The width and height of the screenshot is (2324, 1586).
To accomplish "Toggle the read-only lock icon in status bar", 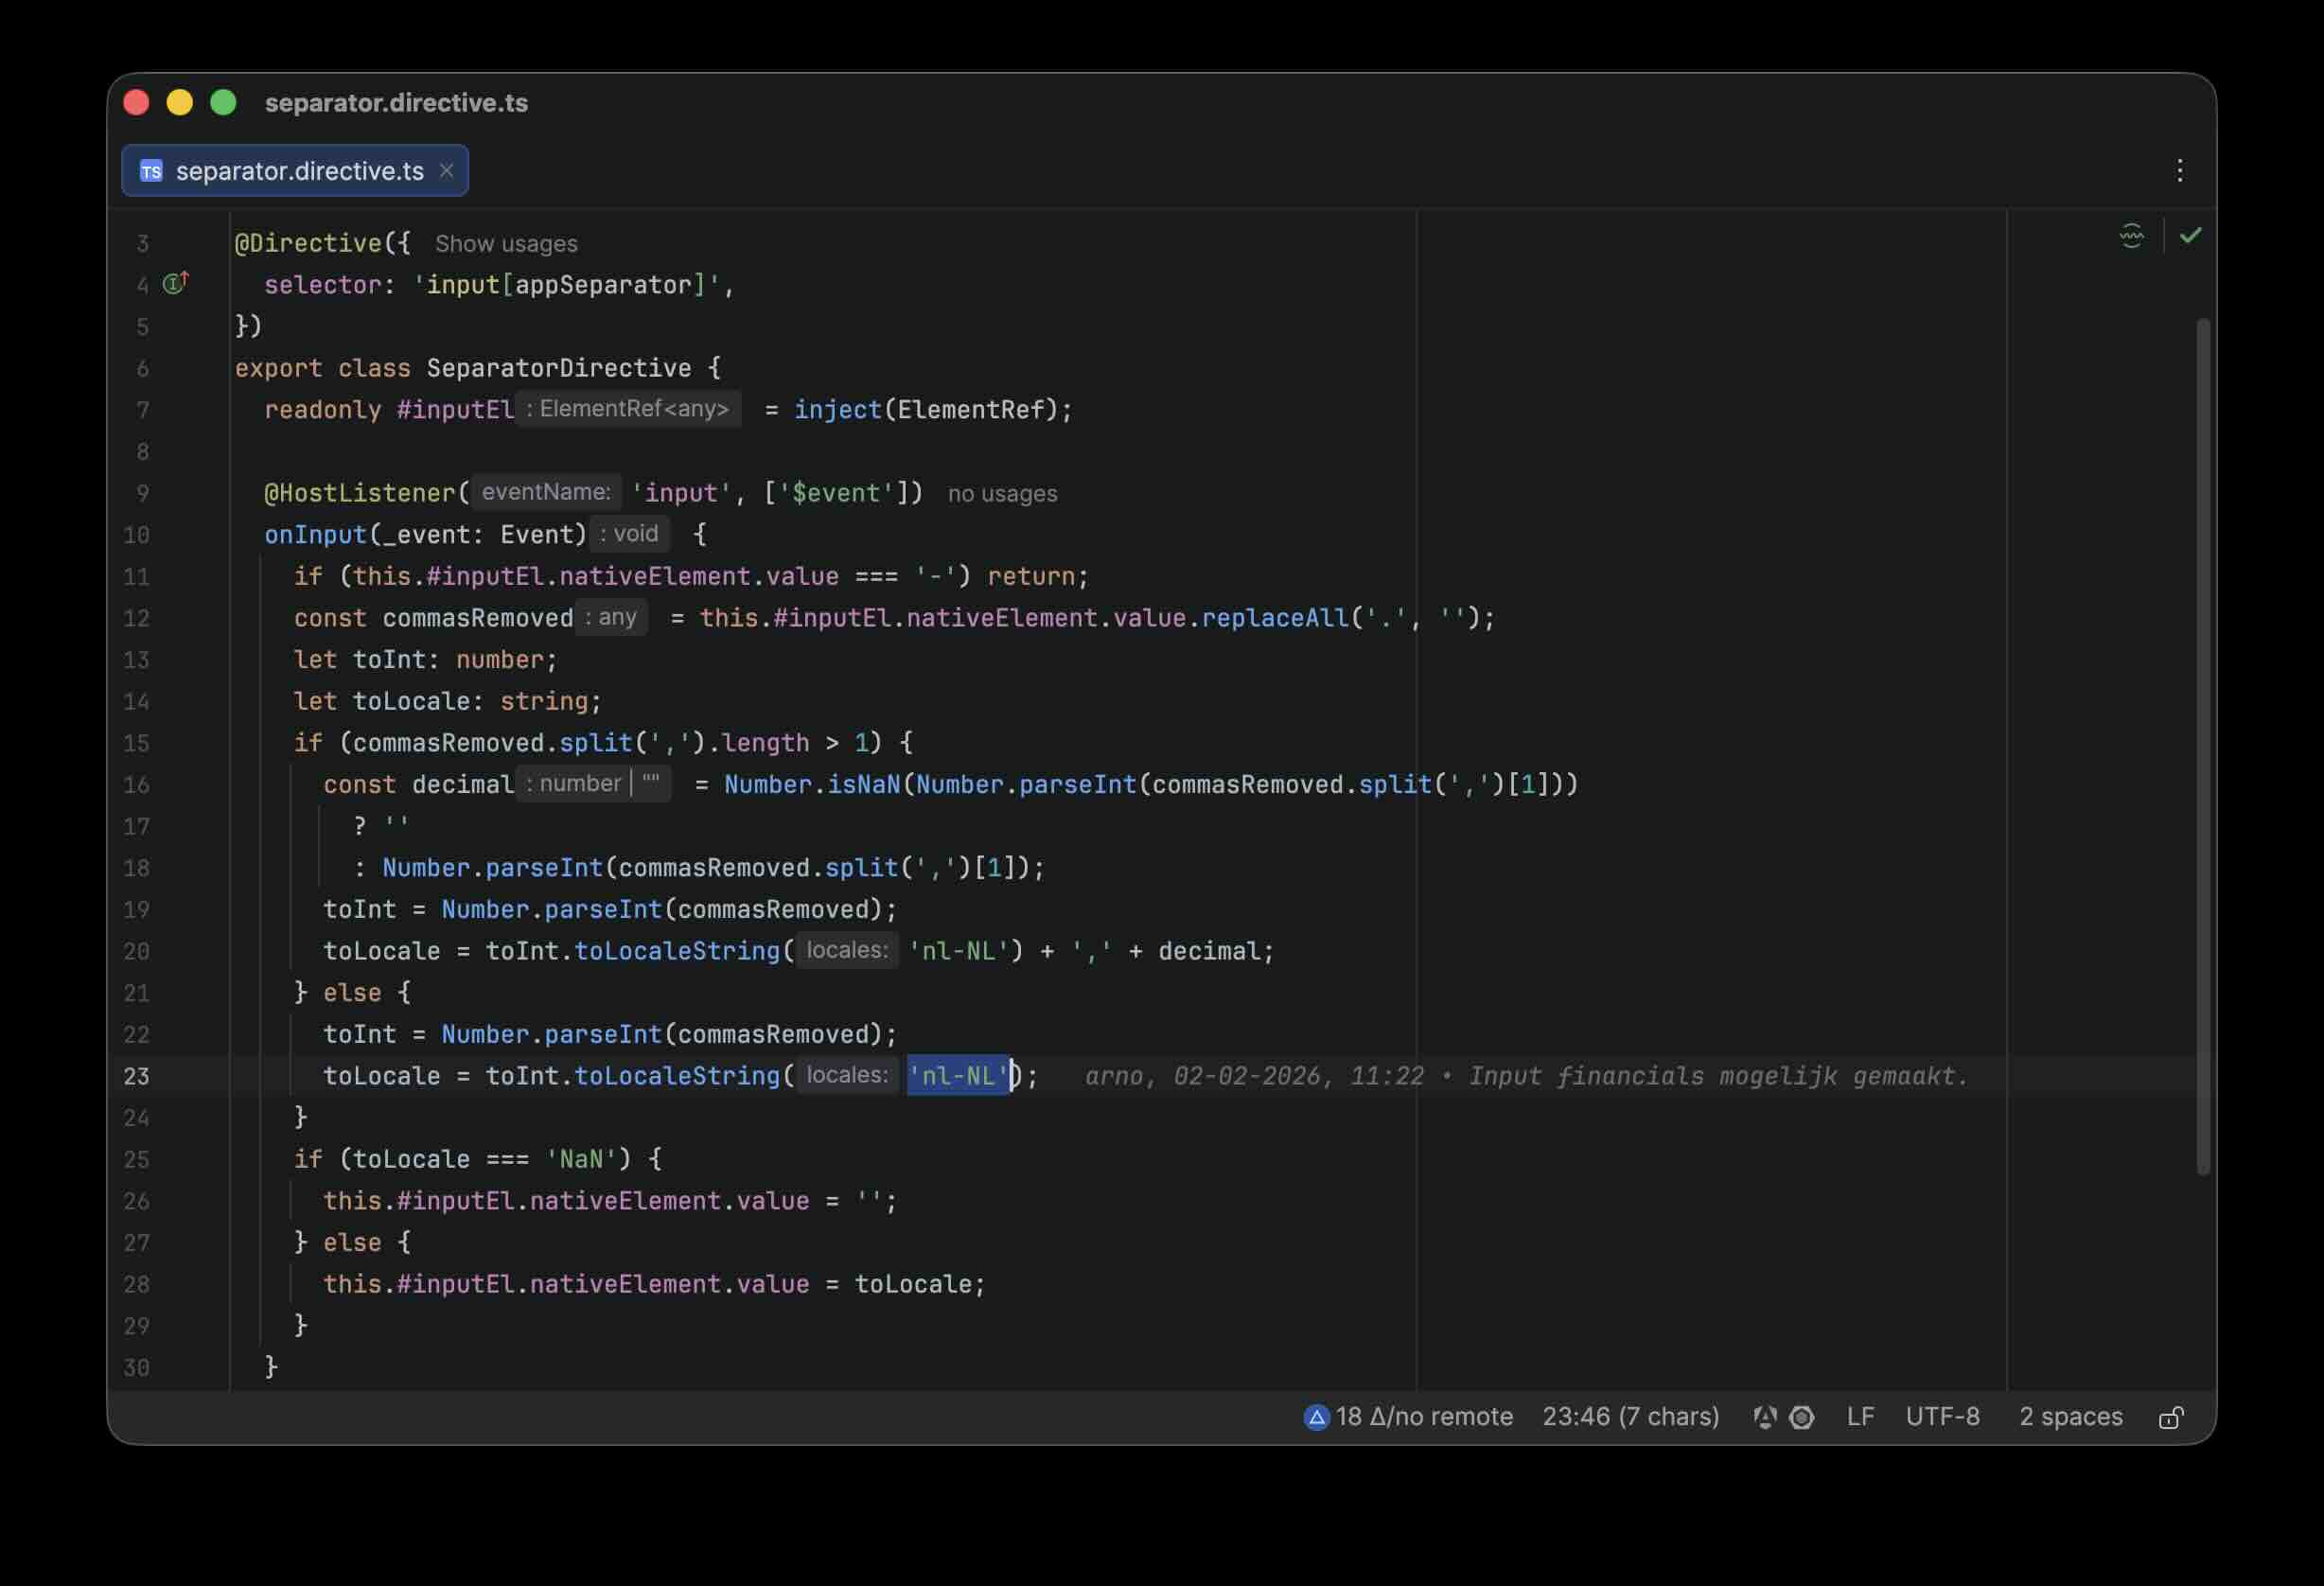I will [2171, 1417].
